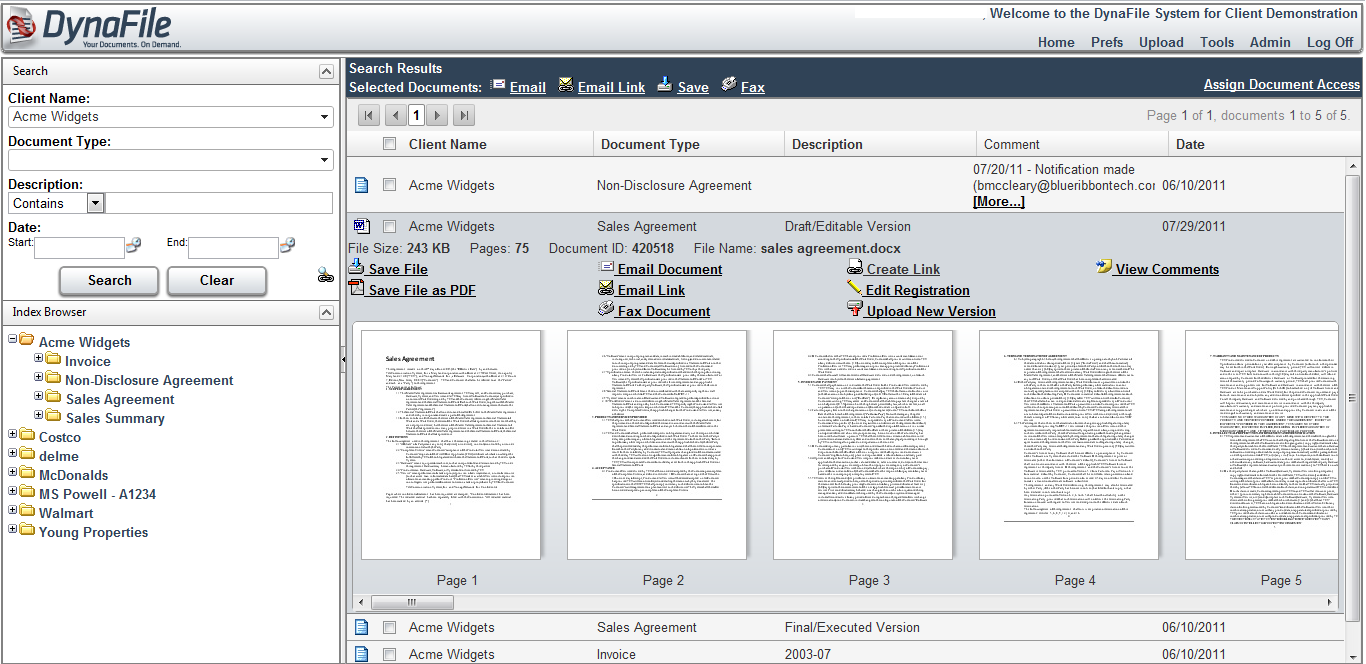Viewport: 1366px width, 664px height.
Task: Click Non-Disclosure Agreement row document icon
Action: tap(362, 185)
